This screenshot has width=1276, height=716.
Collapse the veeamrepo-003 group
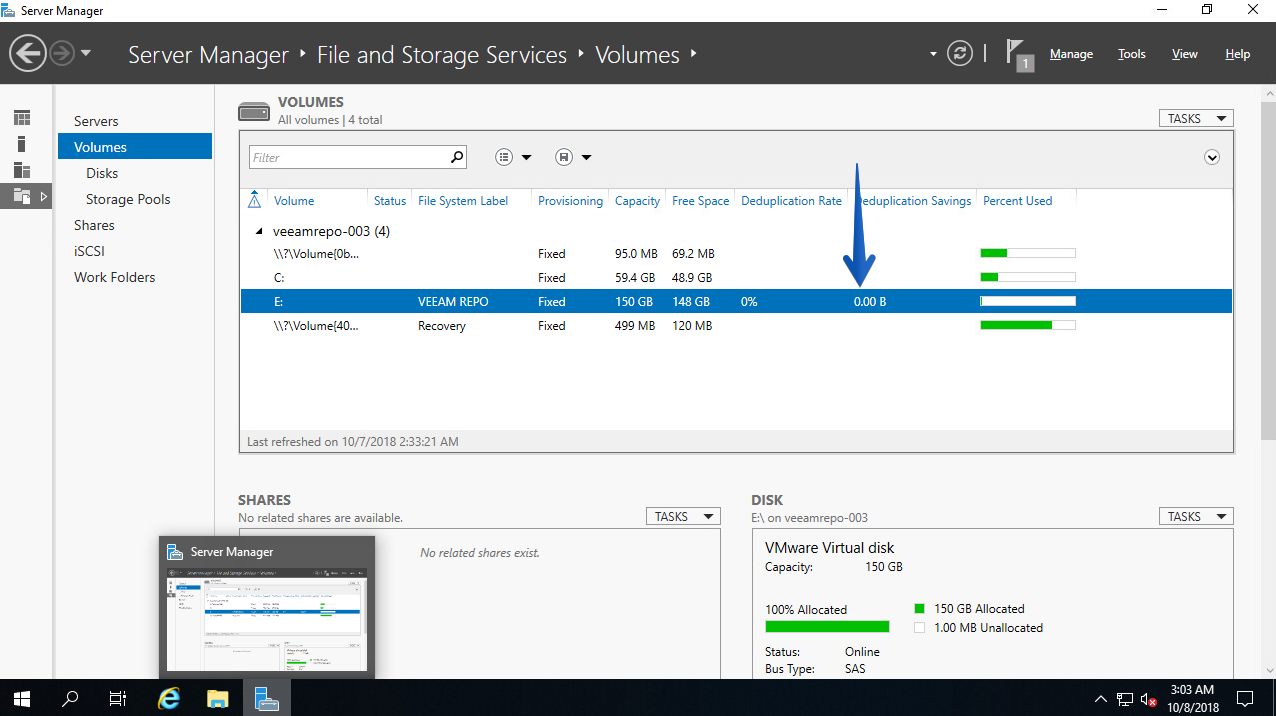pyautogui.click(x=259, y=231)
